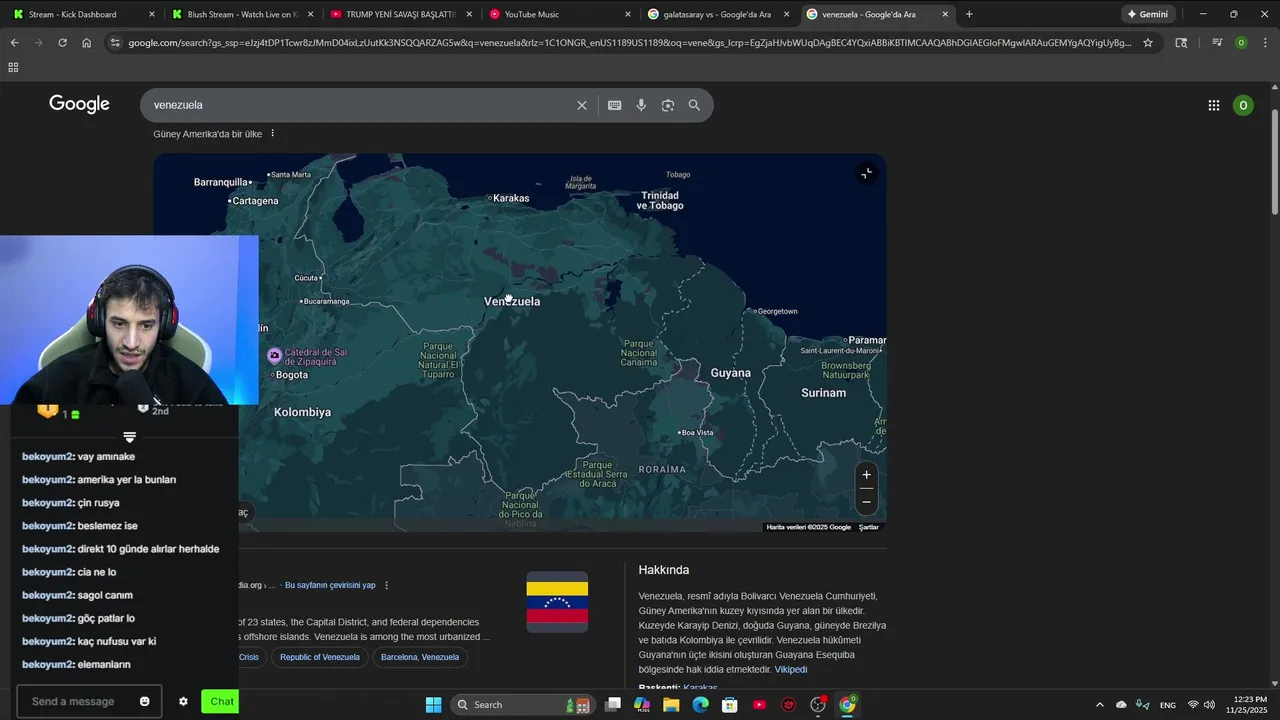
Task: Reload the current page
Action: point(62,43)
